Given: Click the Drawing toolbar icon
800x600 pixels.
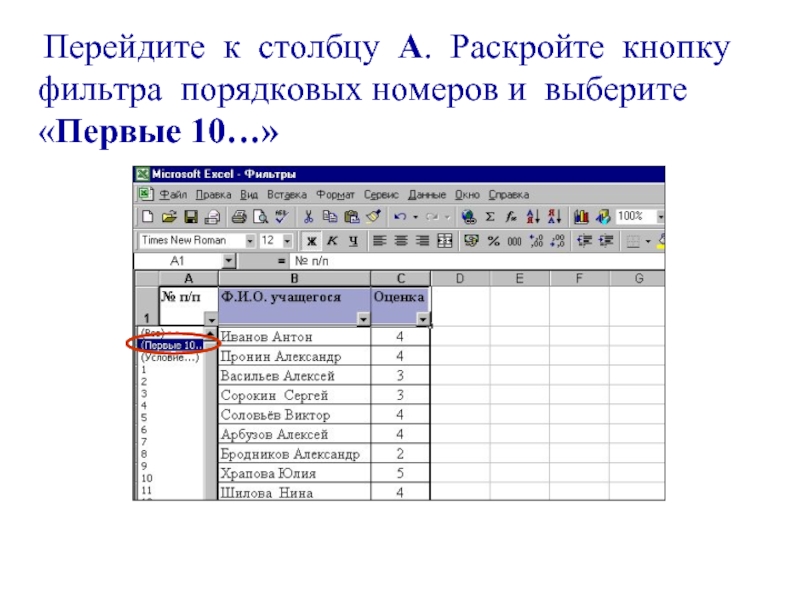Looking at the screenshot, I should 603,217.
